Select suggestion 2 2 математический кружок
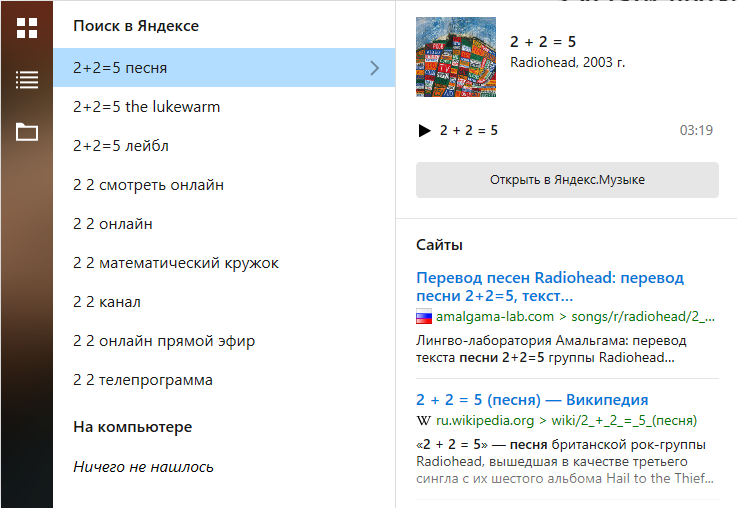This screenshot has height=508, width=737. click(x=176, y=263)
